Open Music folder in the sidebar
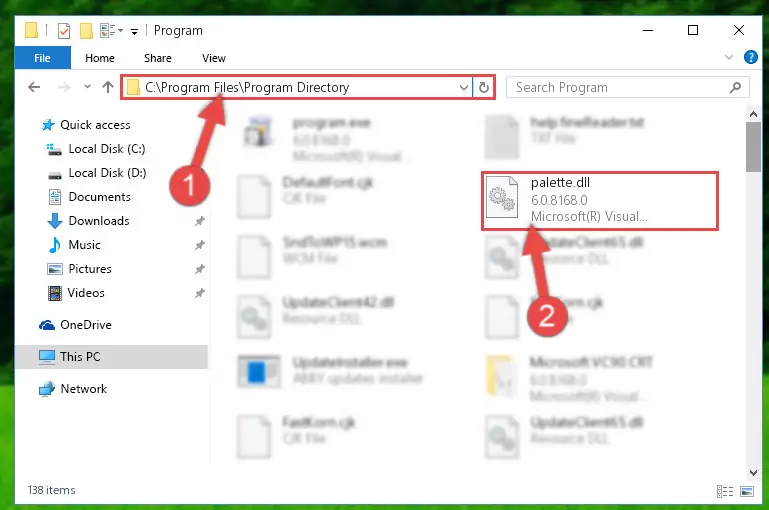769x510 pixels. coord(84,245)
